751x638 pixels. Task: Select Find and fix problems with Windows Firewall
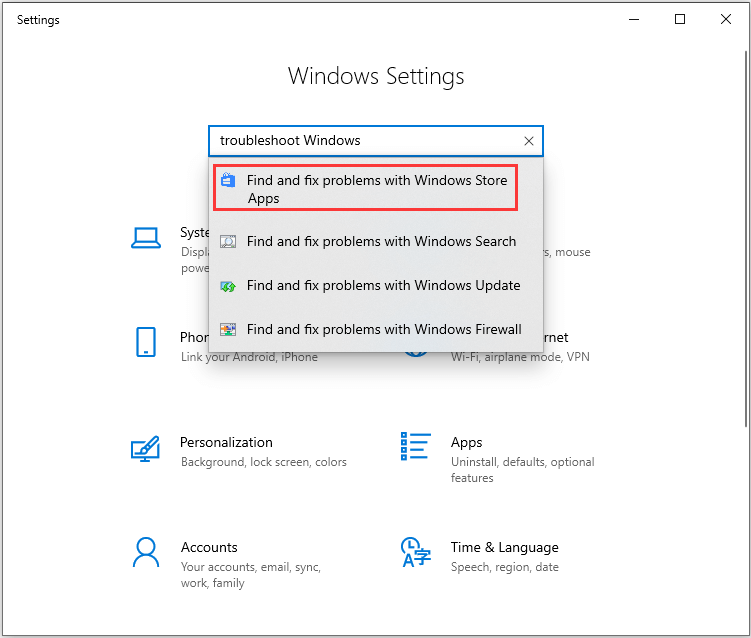[376, 330]
